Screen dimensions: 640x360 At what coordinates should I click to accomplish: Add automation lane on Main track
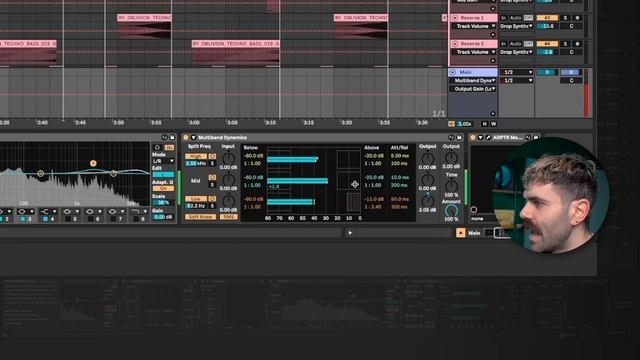tap(493, 114)
